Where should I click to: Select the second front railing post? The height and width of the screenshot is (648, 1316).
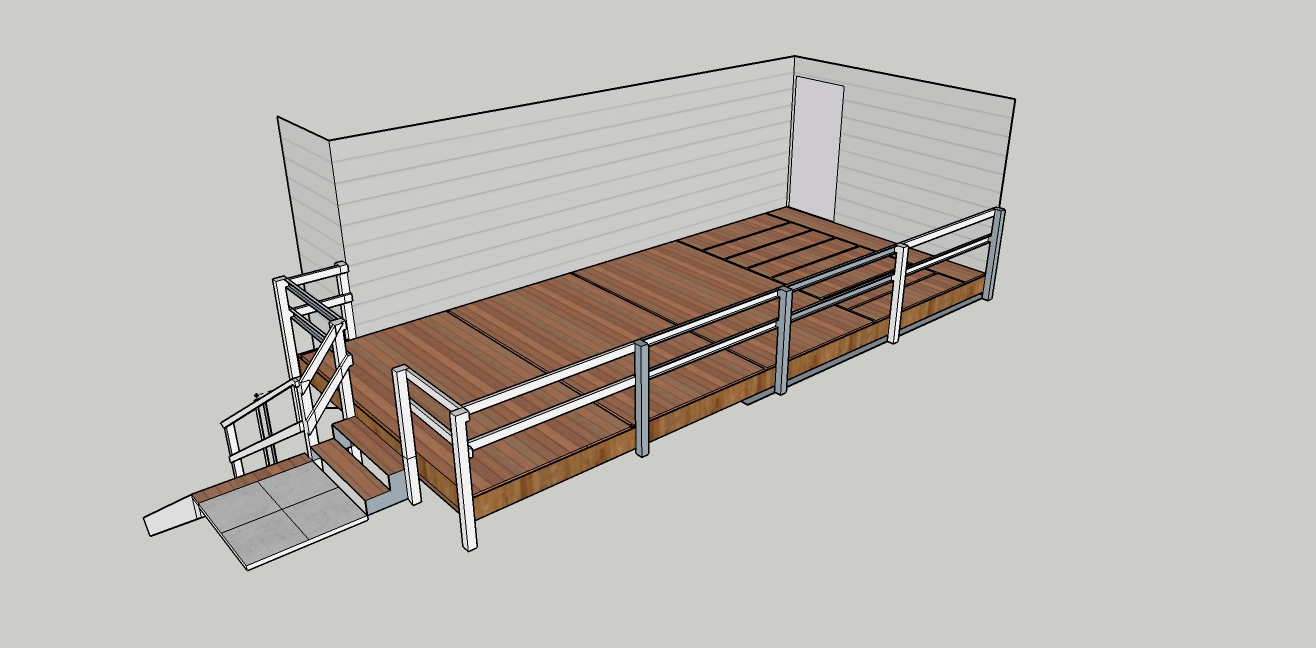[642, 398]
